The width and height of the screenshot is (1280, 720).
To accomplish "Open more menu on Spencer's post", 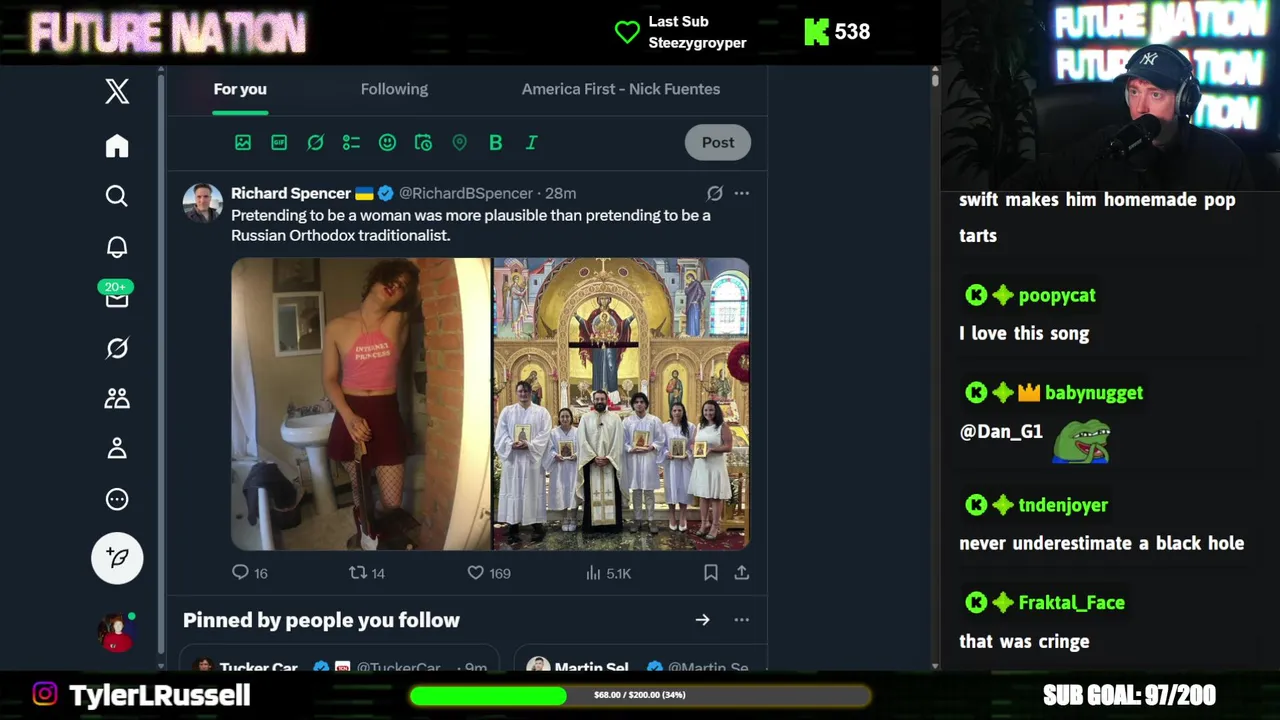I will 742,193.
